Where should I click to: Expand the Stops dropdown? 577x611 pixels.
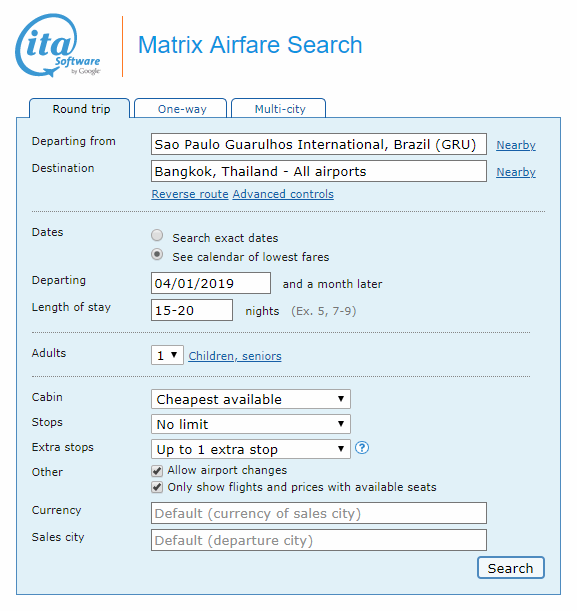tap(251, 424)
